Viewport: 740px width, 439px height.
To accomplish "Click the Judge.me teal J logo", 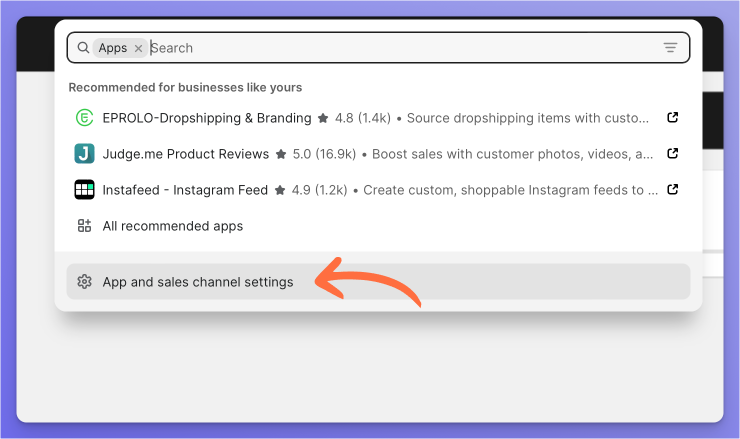I will tap(84, 154).
